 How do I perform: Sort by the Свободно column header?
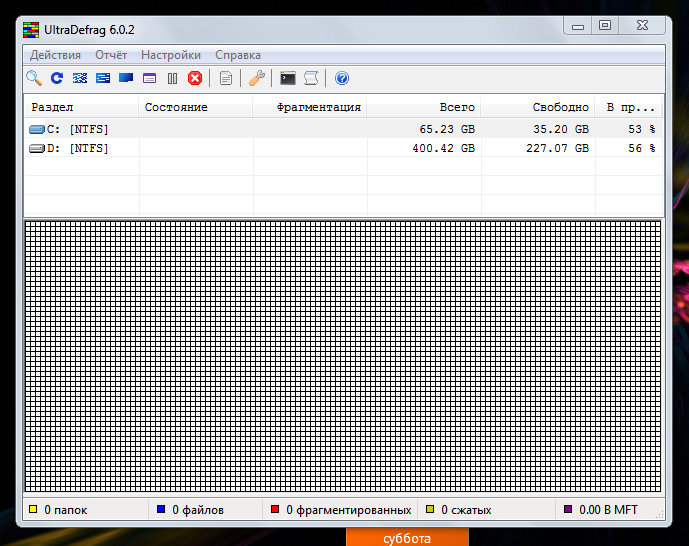coord(538,107)
